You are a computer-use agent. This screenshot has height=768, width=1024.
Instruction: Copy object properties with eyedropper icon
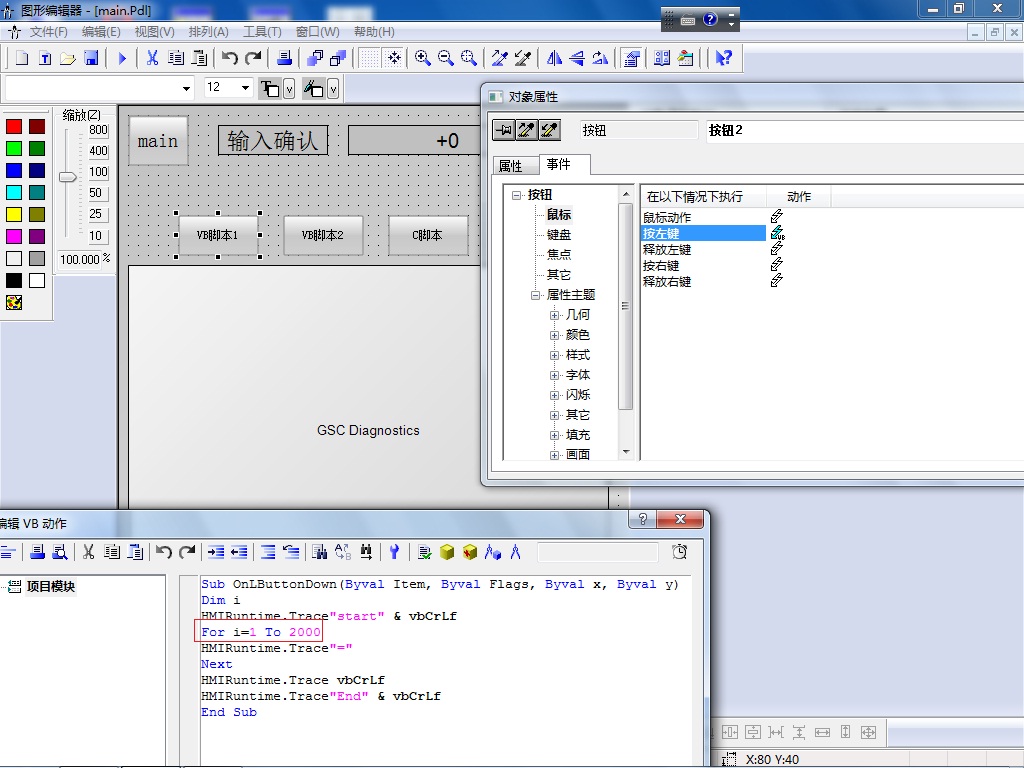[500, 59]
